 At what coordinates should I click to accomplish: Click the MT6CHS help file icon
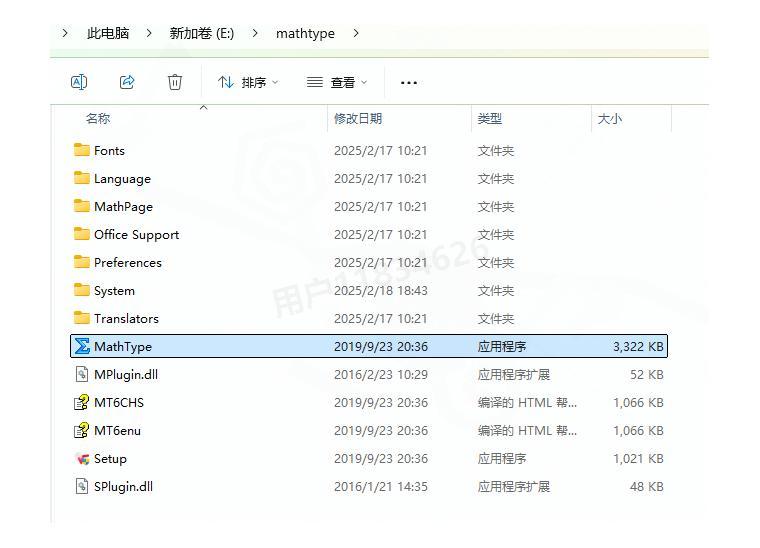(x=81, y=402)
